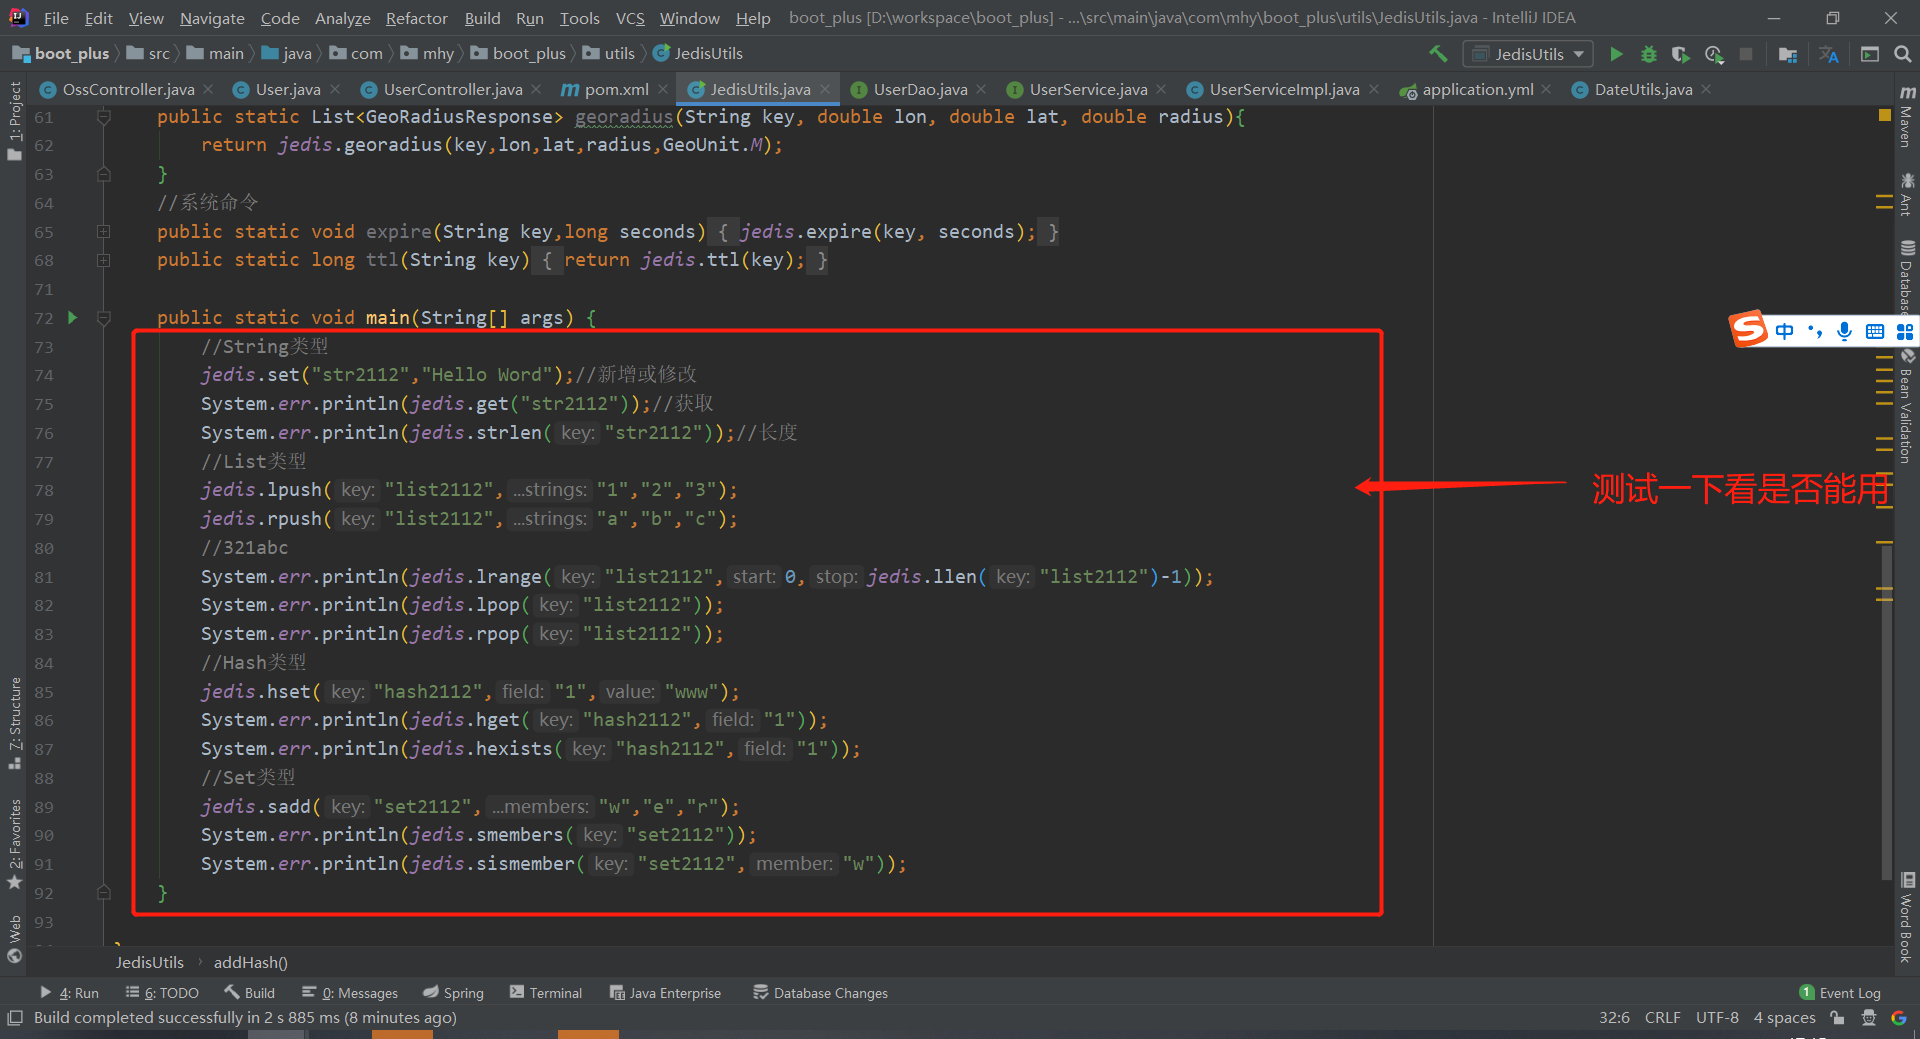Open the Event Log button
1920x1039 pixels.
(1840, 993)
